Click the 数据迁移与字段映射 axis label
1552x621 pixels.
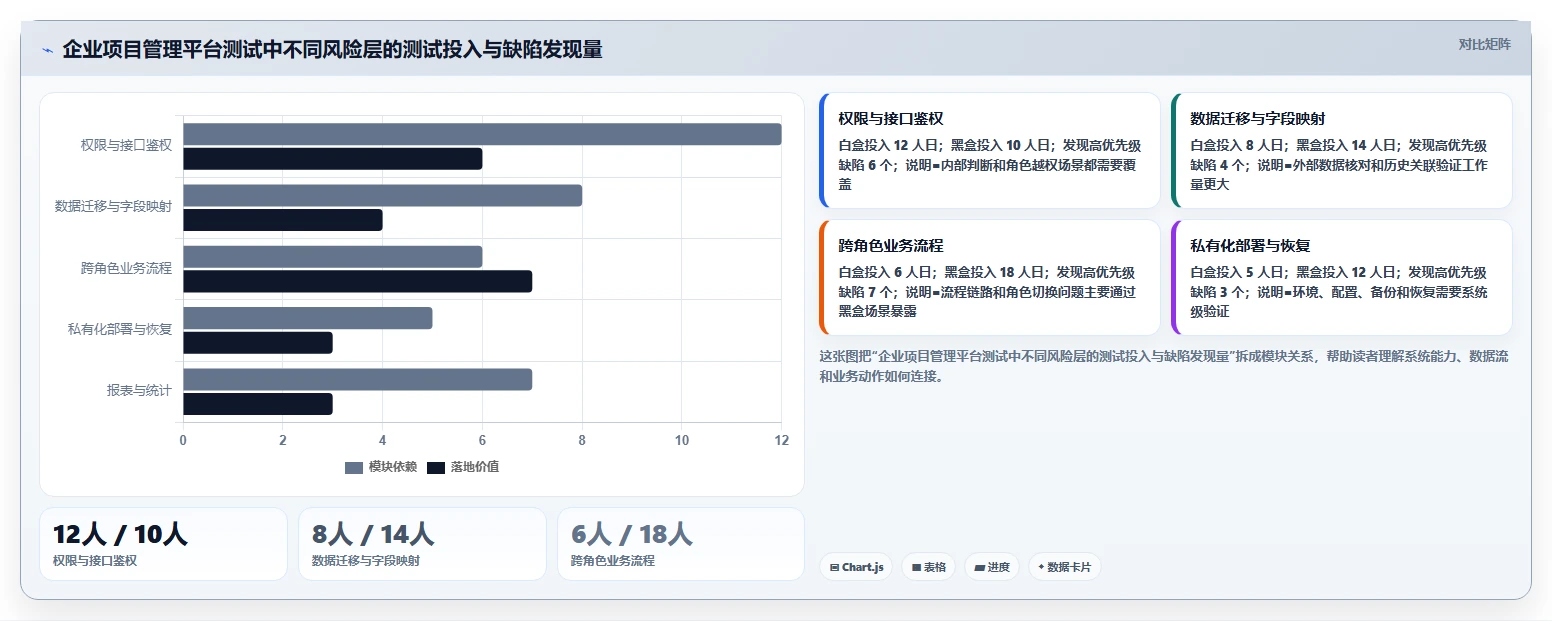(113, 207)
